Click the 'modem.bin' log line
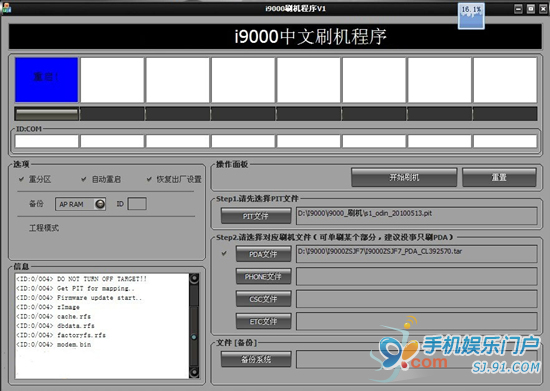The width and height of the screenshot is (550, 391). click(x=54, y=344)
